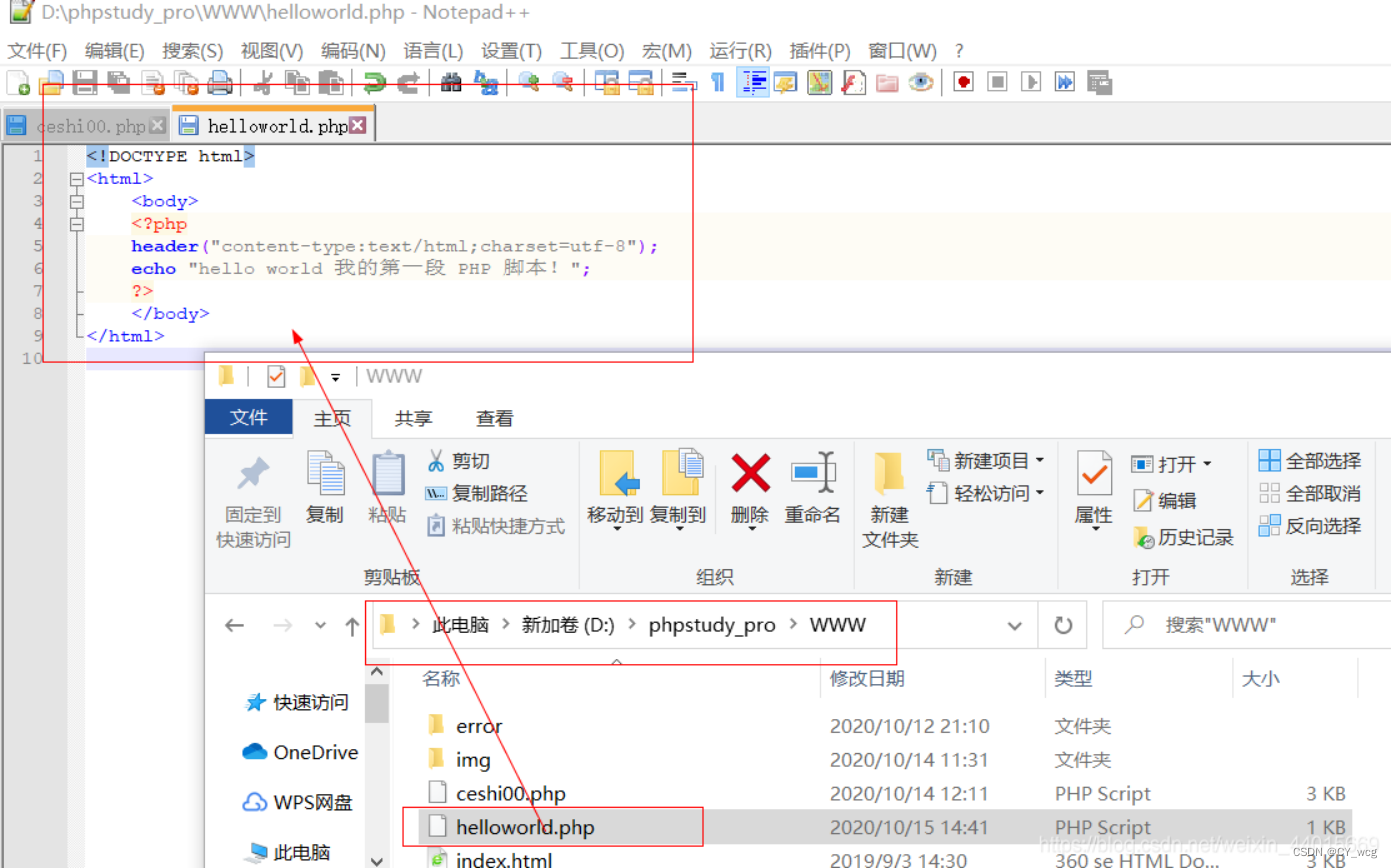Collapse the html fold marker on line 2

coord(76,179)
